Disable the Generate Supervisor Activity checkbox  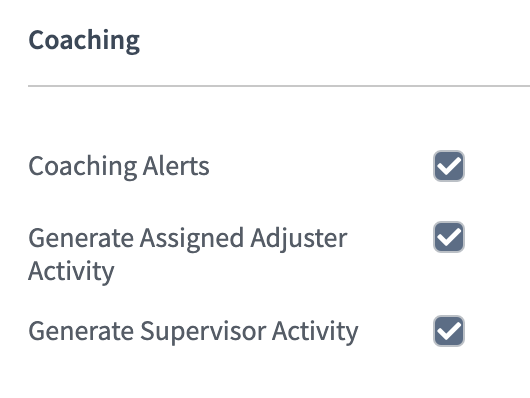449,331
